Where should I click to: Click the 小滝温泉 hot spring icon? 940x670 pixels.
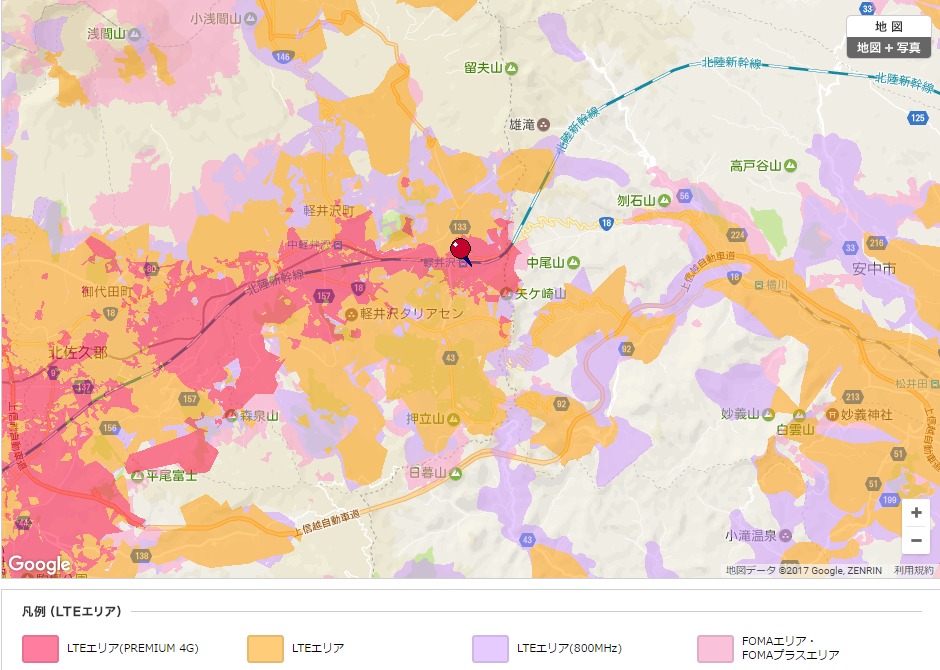784,535
